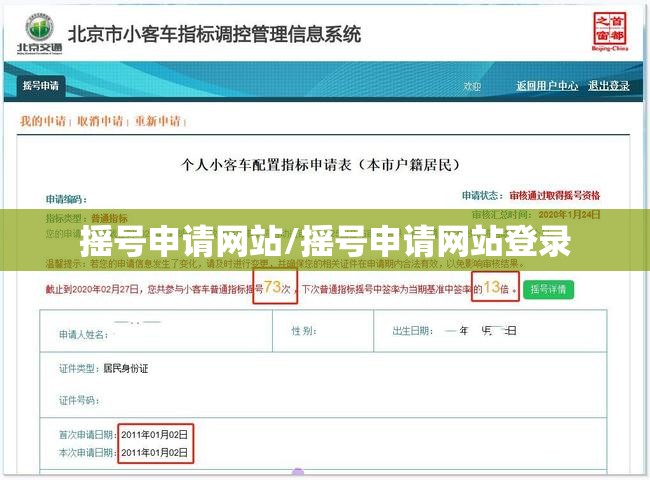The height and width of the screenshot is (480, 650).
Task: Click the 73次 lottery count
Action: pos(277,287)
